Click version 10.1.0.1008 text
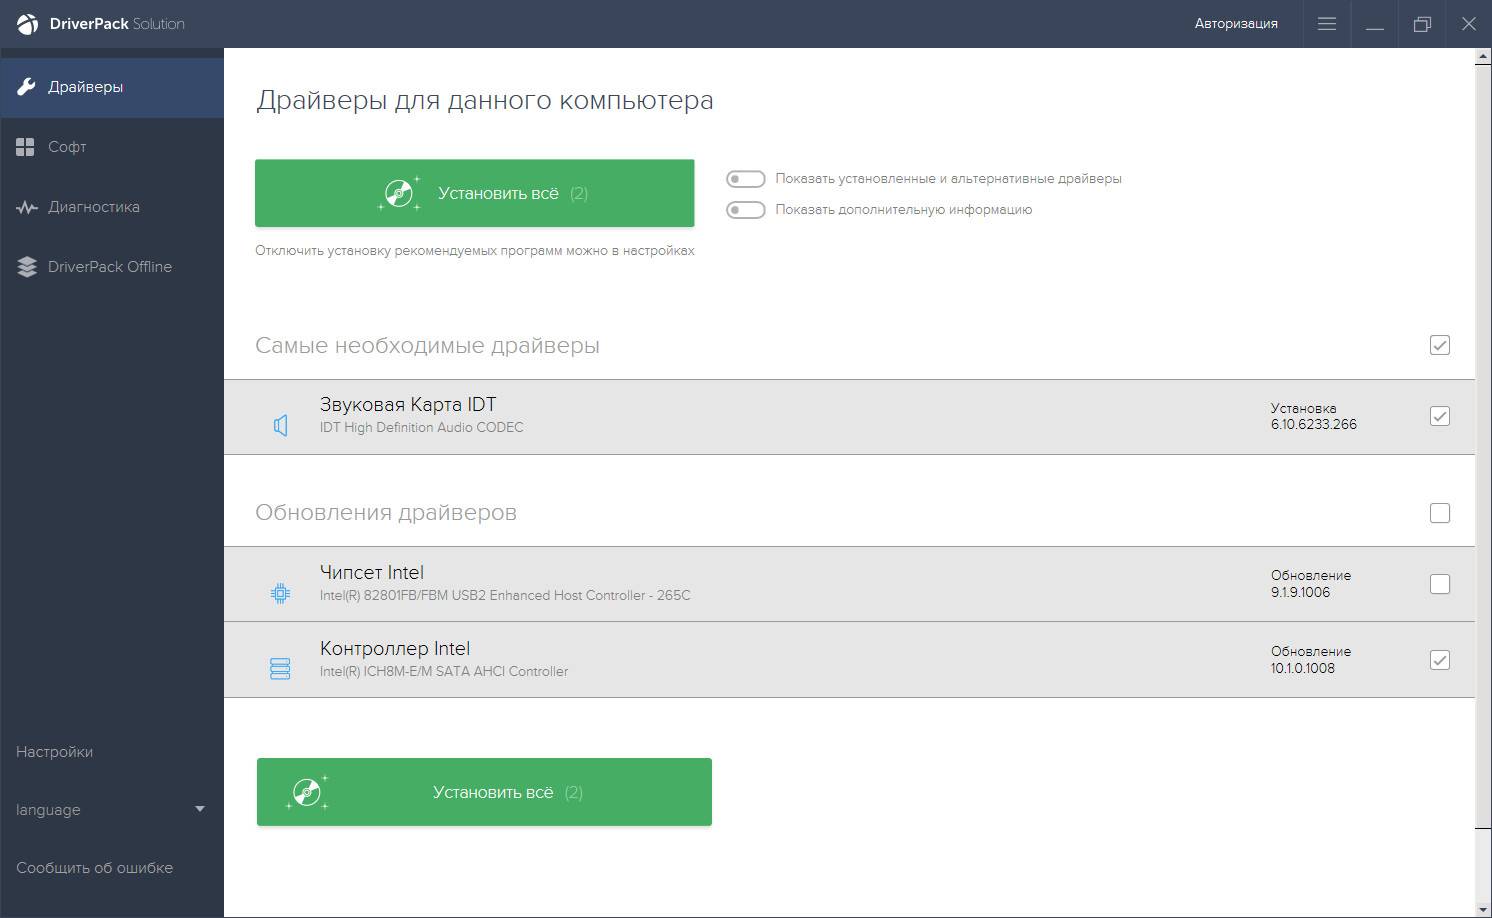This screenshot has width=1492, height=918. 1303,668
